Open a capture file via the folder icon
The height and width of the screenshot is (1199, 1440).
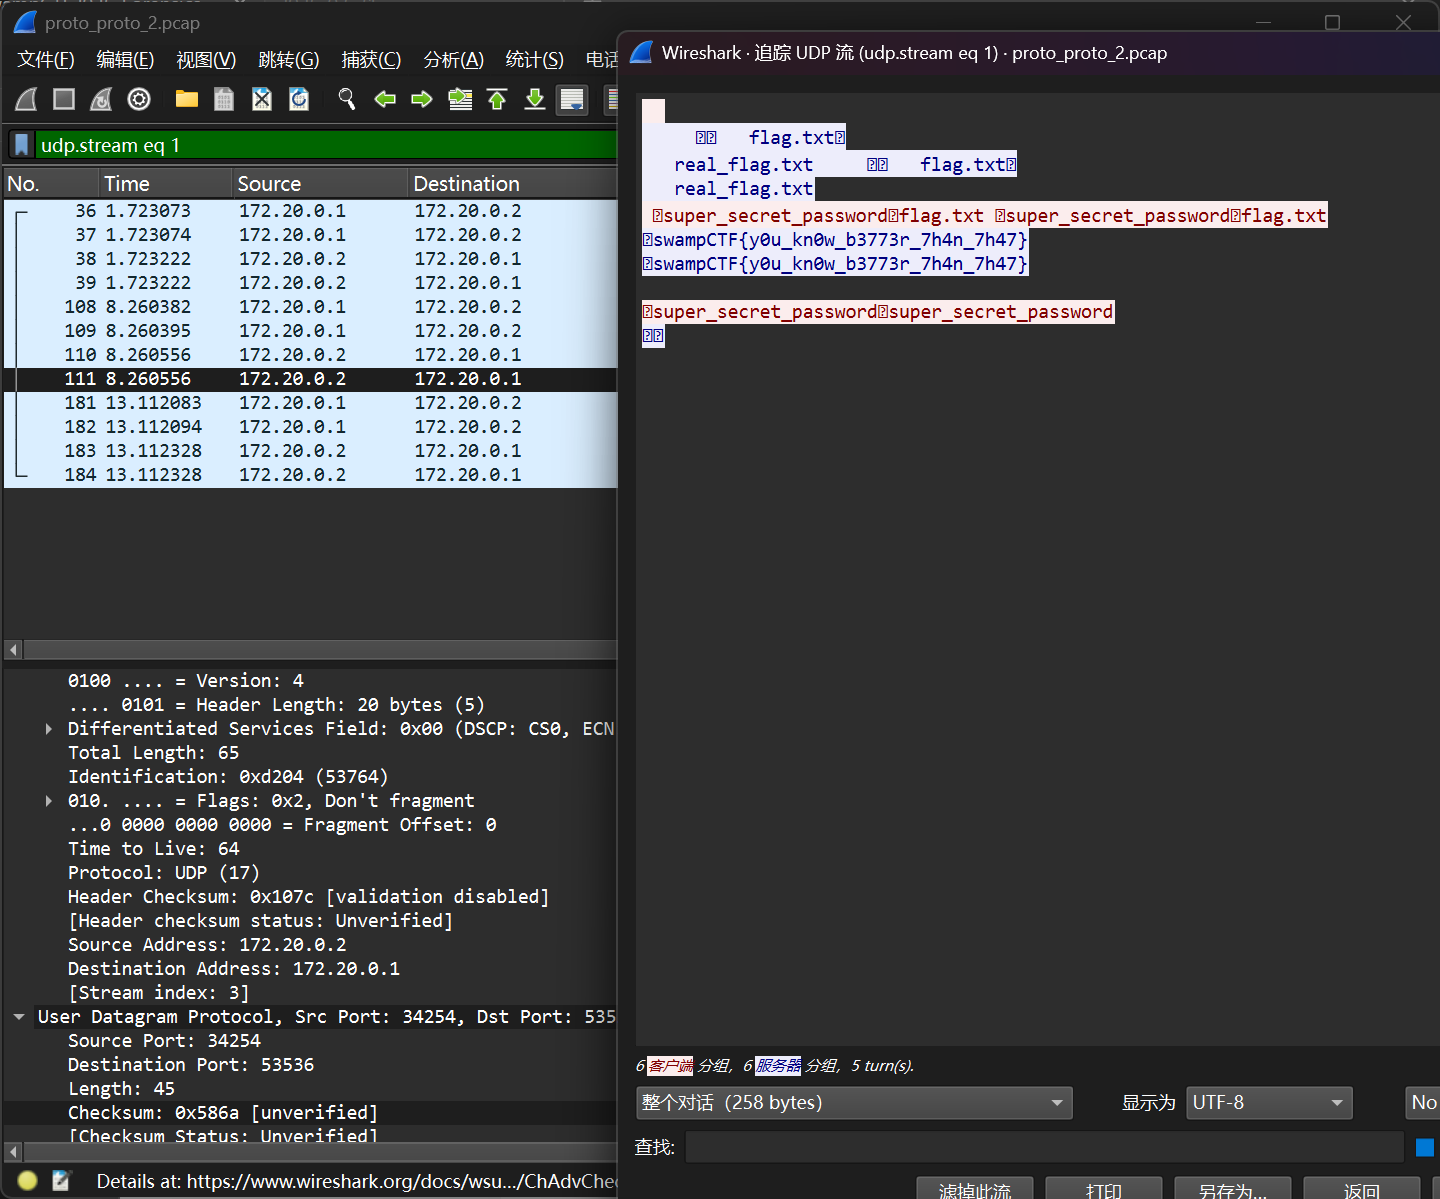[x=187, y=99]
